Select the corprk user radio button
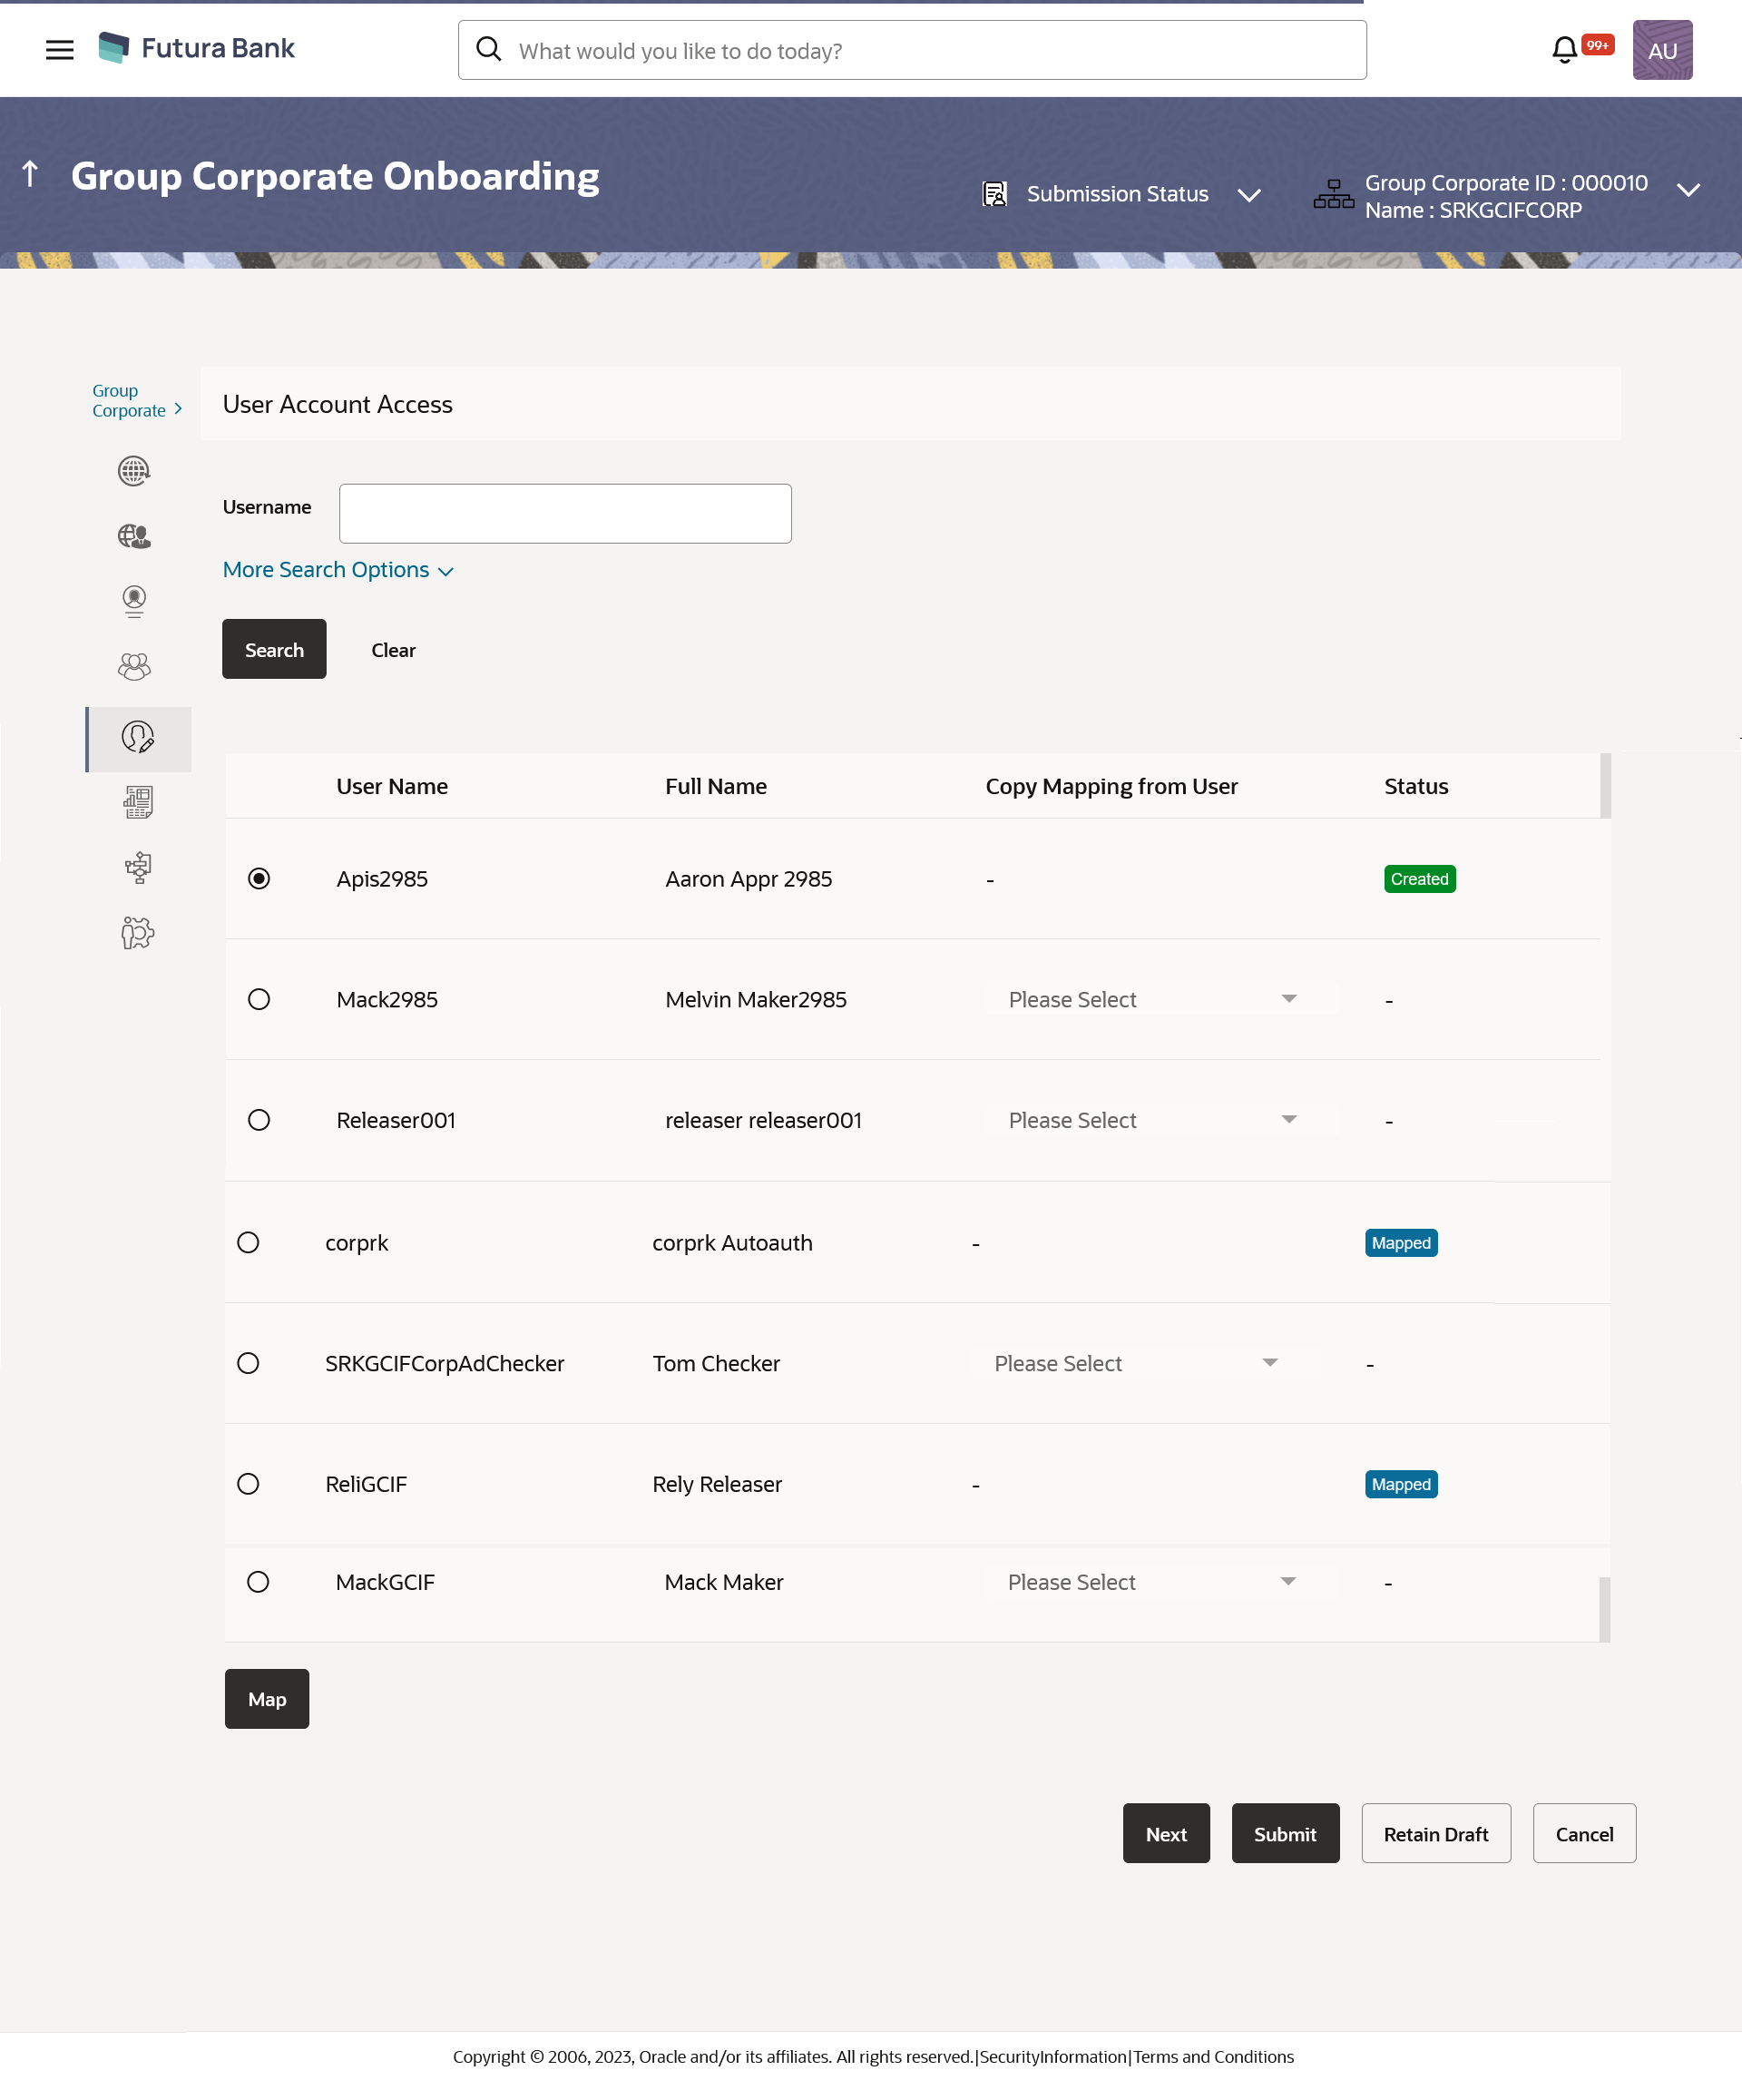 248,1242
